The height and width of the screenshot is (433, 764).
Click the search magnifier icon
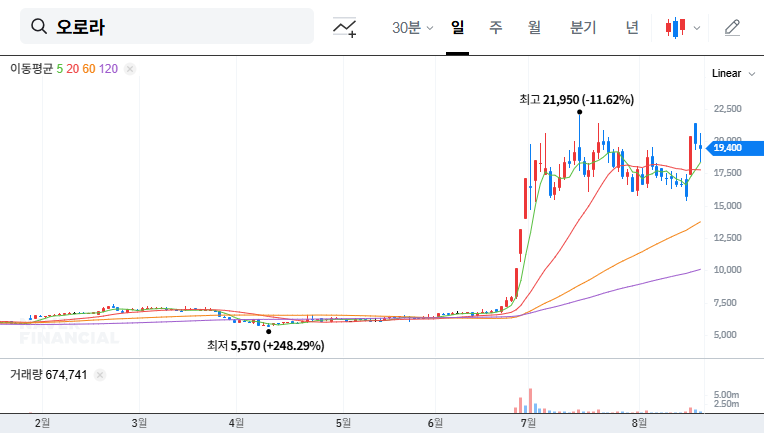pyautogui.click(x=40, y=27)
